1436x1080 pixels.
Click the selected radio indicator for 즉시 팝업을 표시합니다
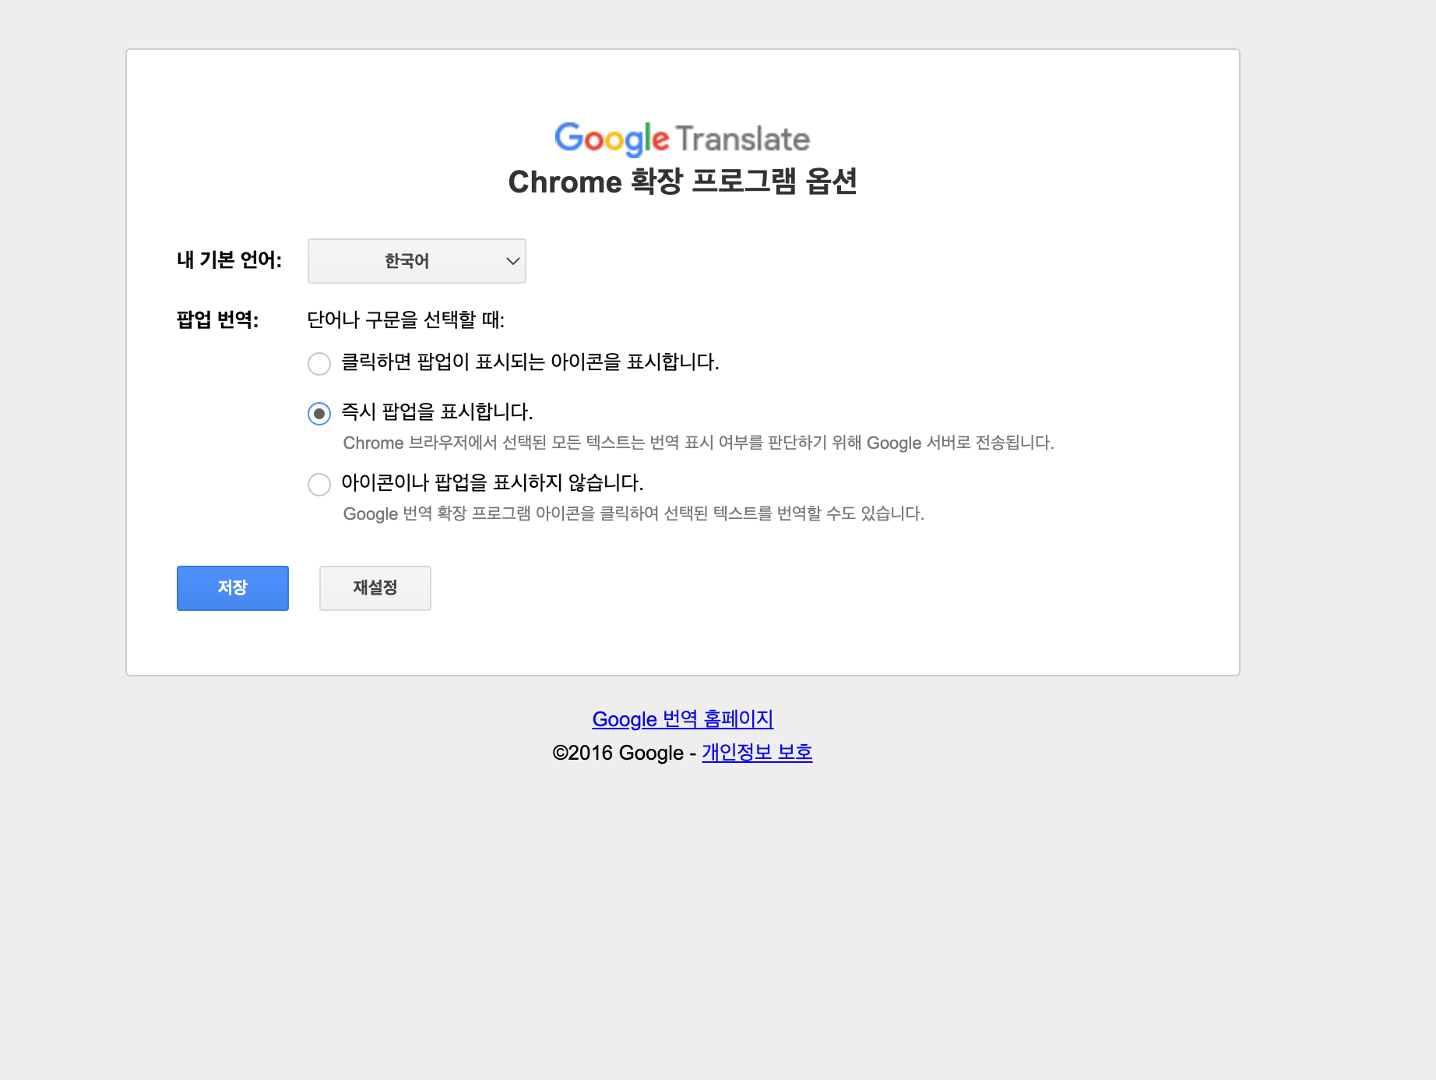(x=319, y=413)
